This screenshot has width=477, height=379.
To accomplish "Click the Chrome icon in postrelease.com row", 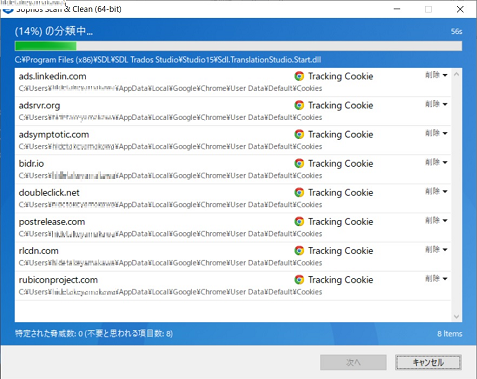I will (299, 221).
